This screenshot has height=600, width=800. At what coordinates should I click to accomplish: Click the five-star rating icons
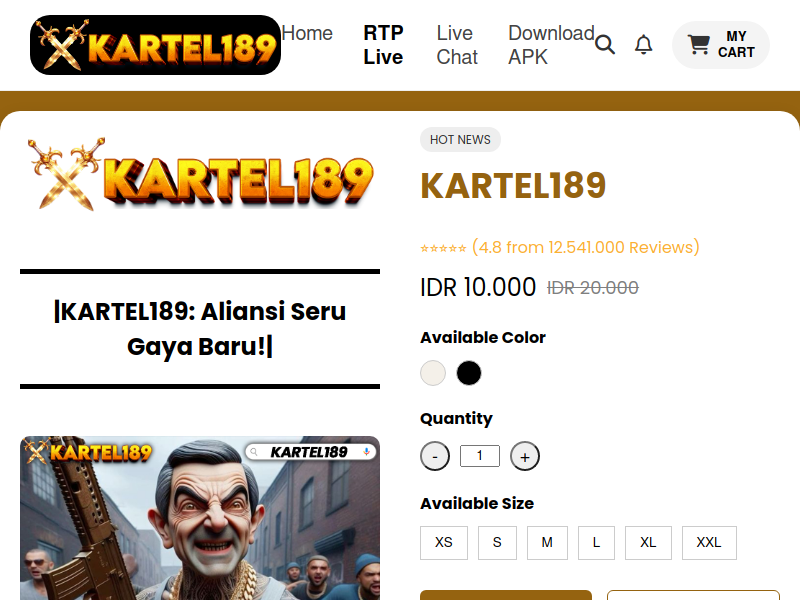pyautogui.click(x=443, y=248)
